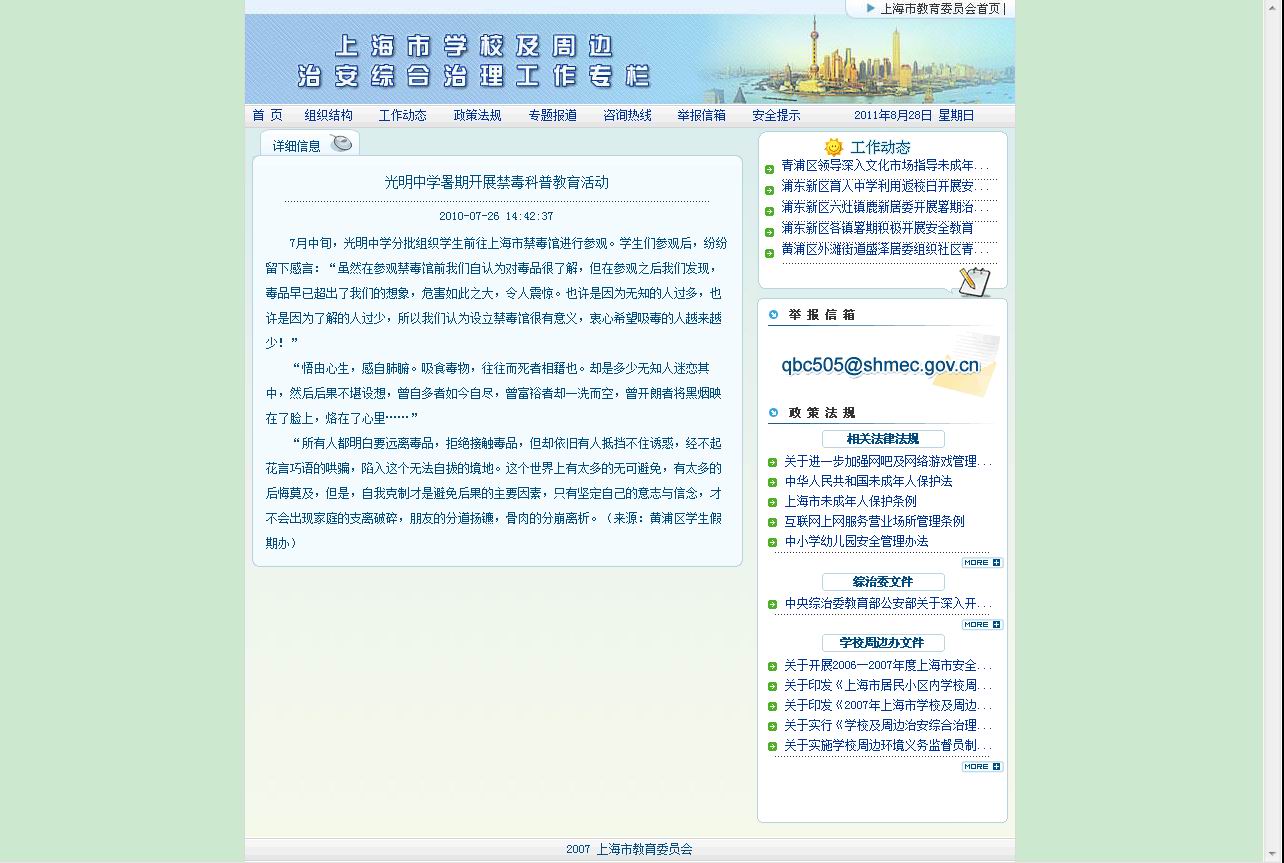The image size is (1284, 863).
Task: Click the blue arrow icon beside 举报信箱
Action: pos(773,315)
